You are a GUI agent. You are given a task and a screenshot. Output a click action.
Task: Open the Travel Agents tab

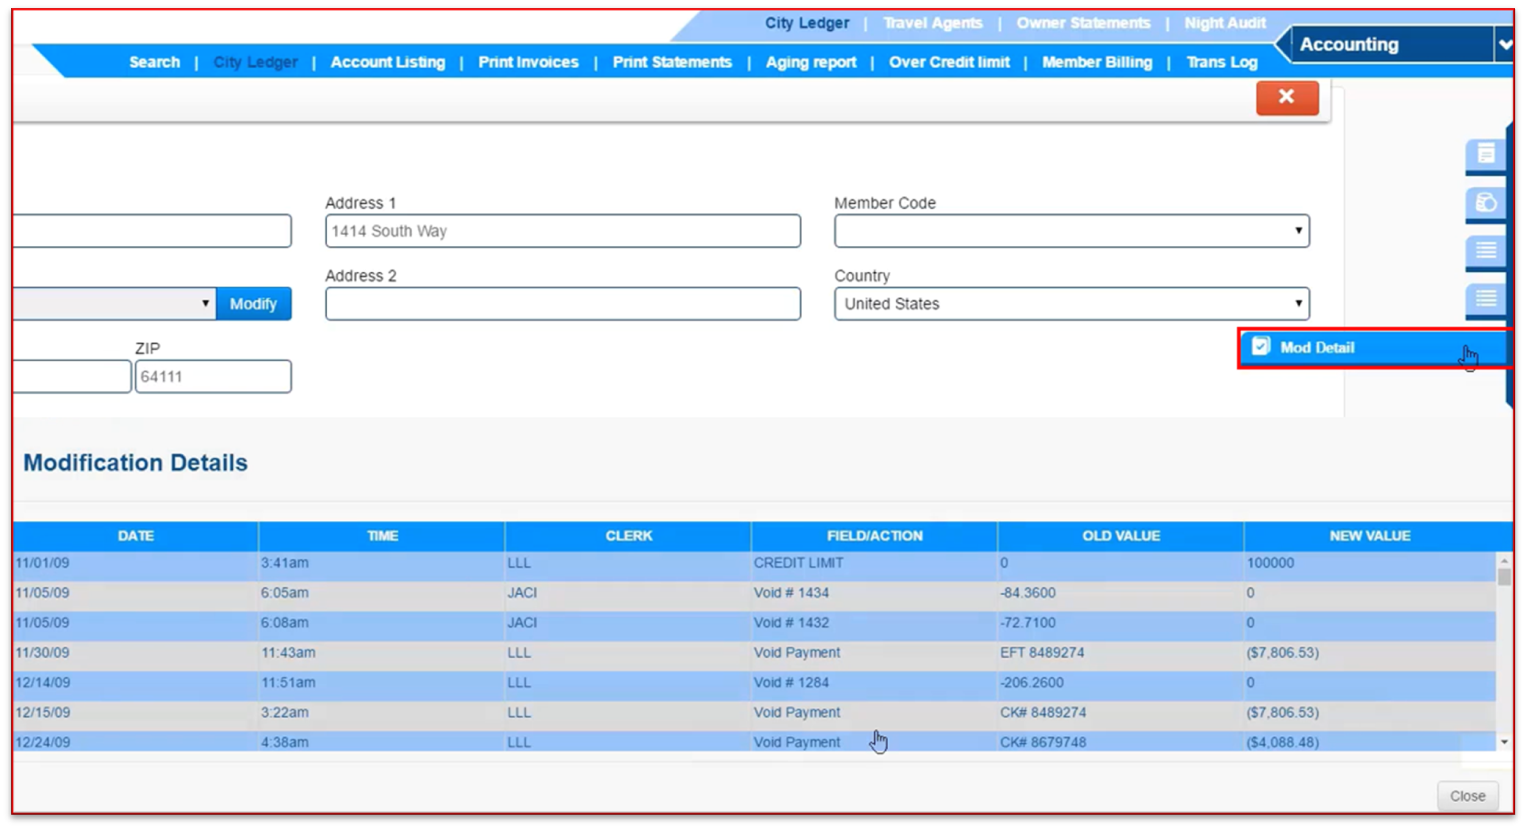932,23
